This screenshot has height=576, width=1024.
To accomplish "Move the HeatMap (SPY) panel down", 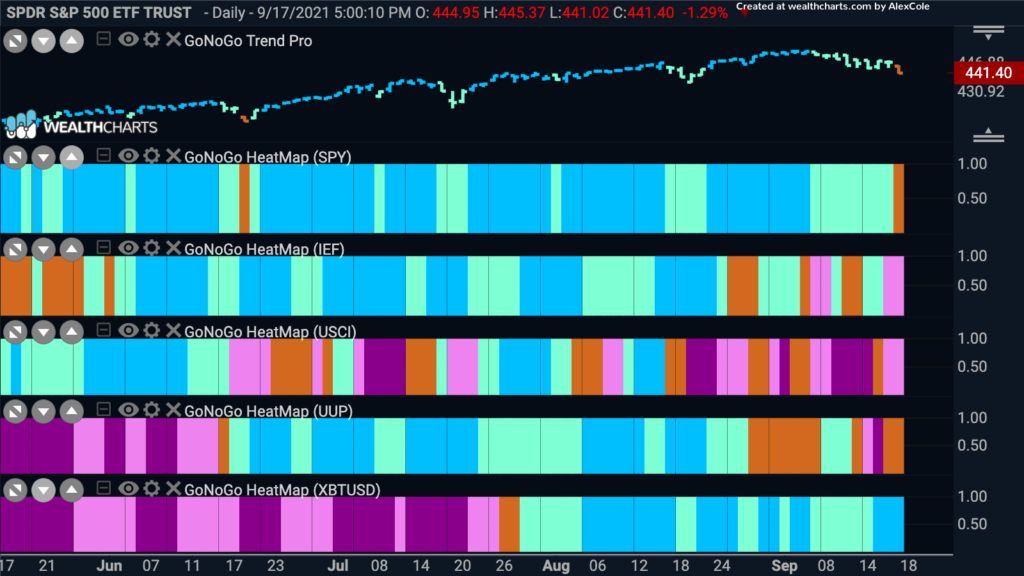I will [43, 157].
